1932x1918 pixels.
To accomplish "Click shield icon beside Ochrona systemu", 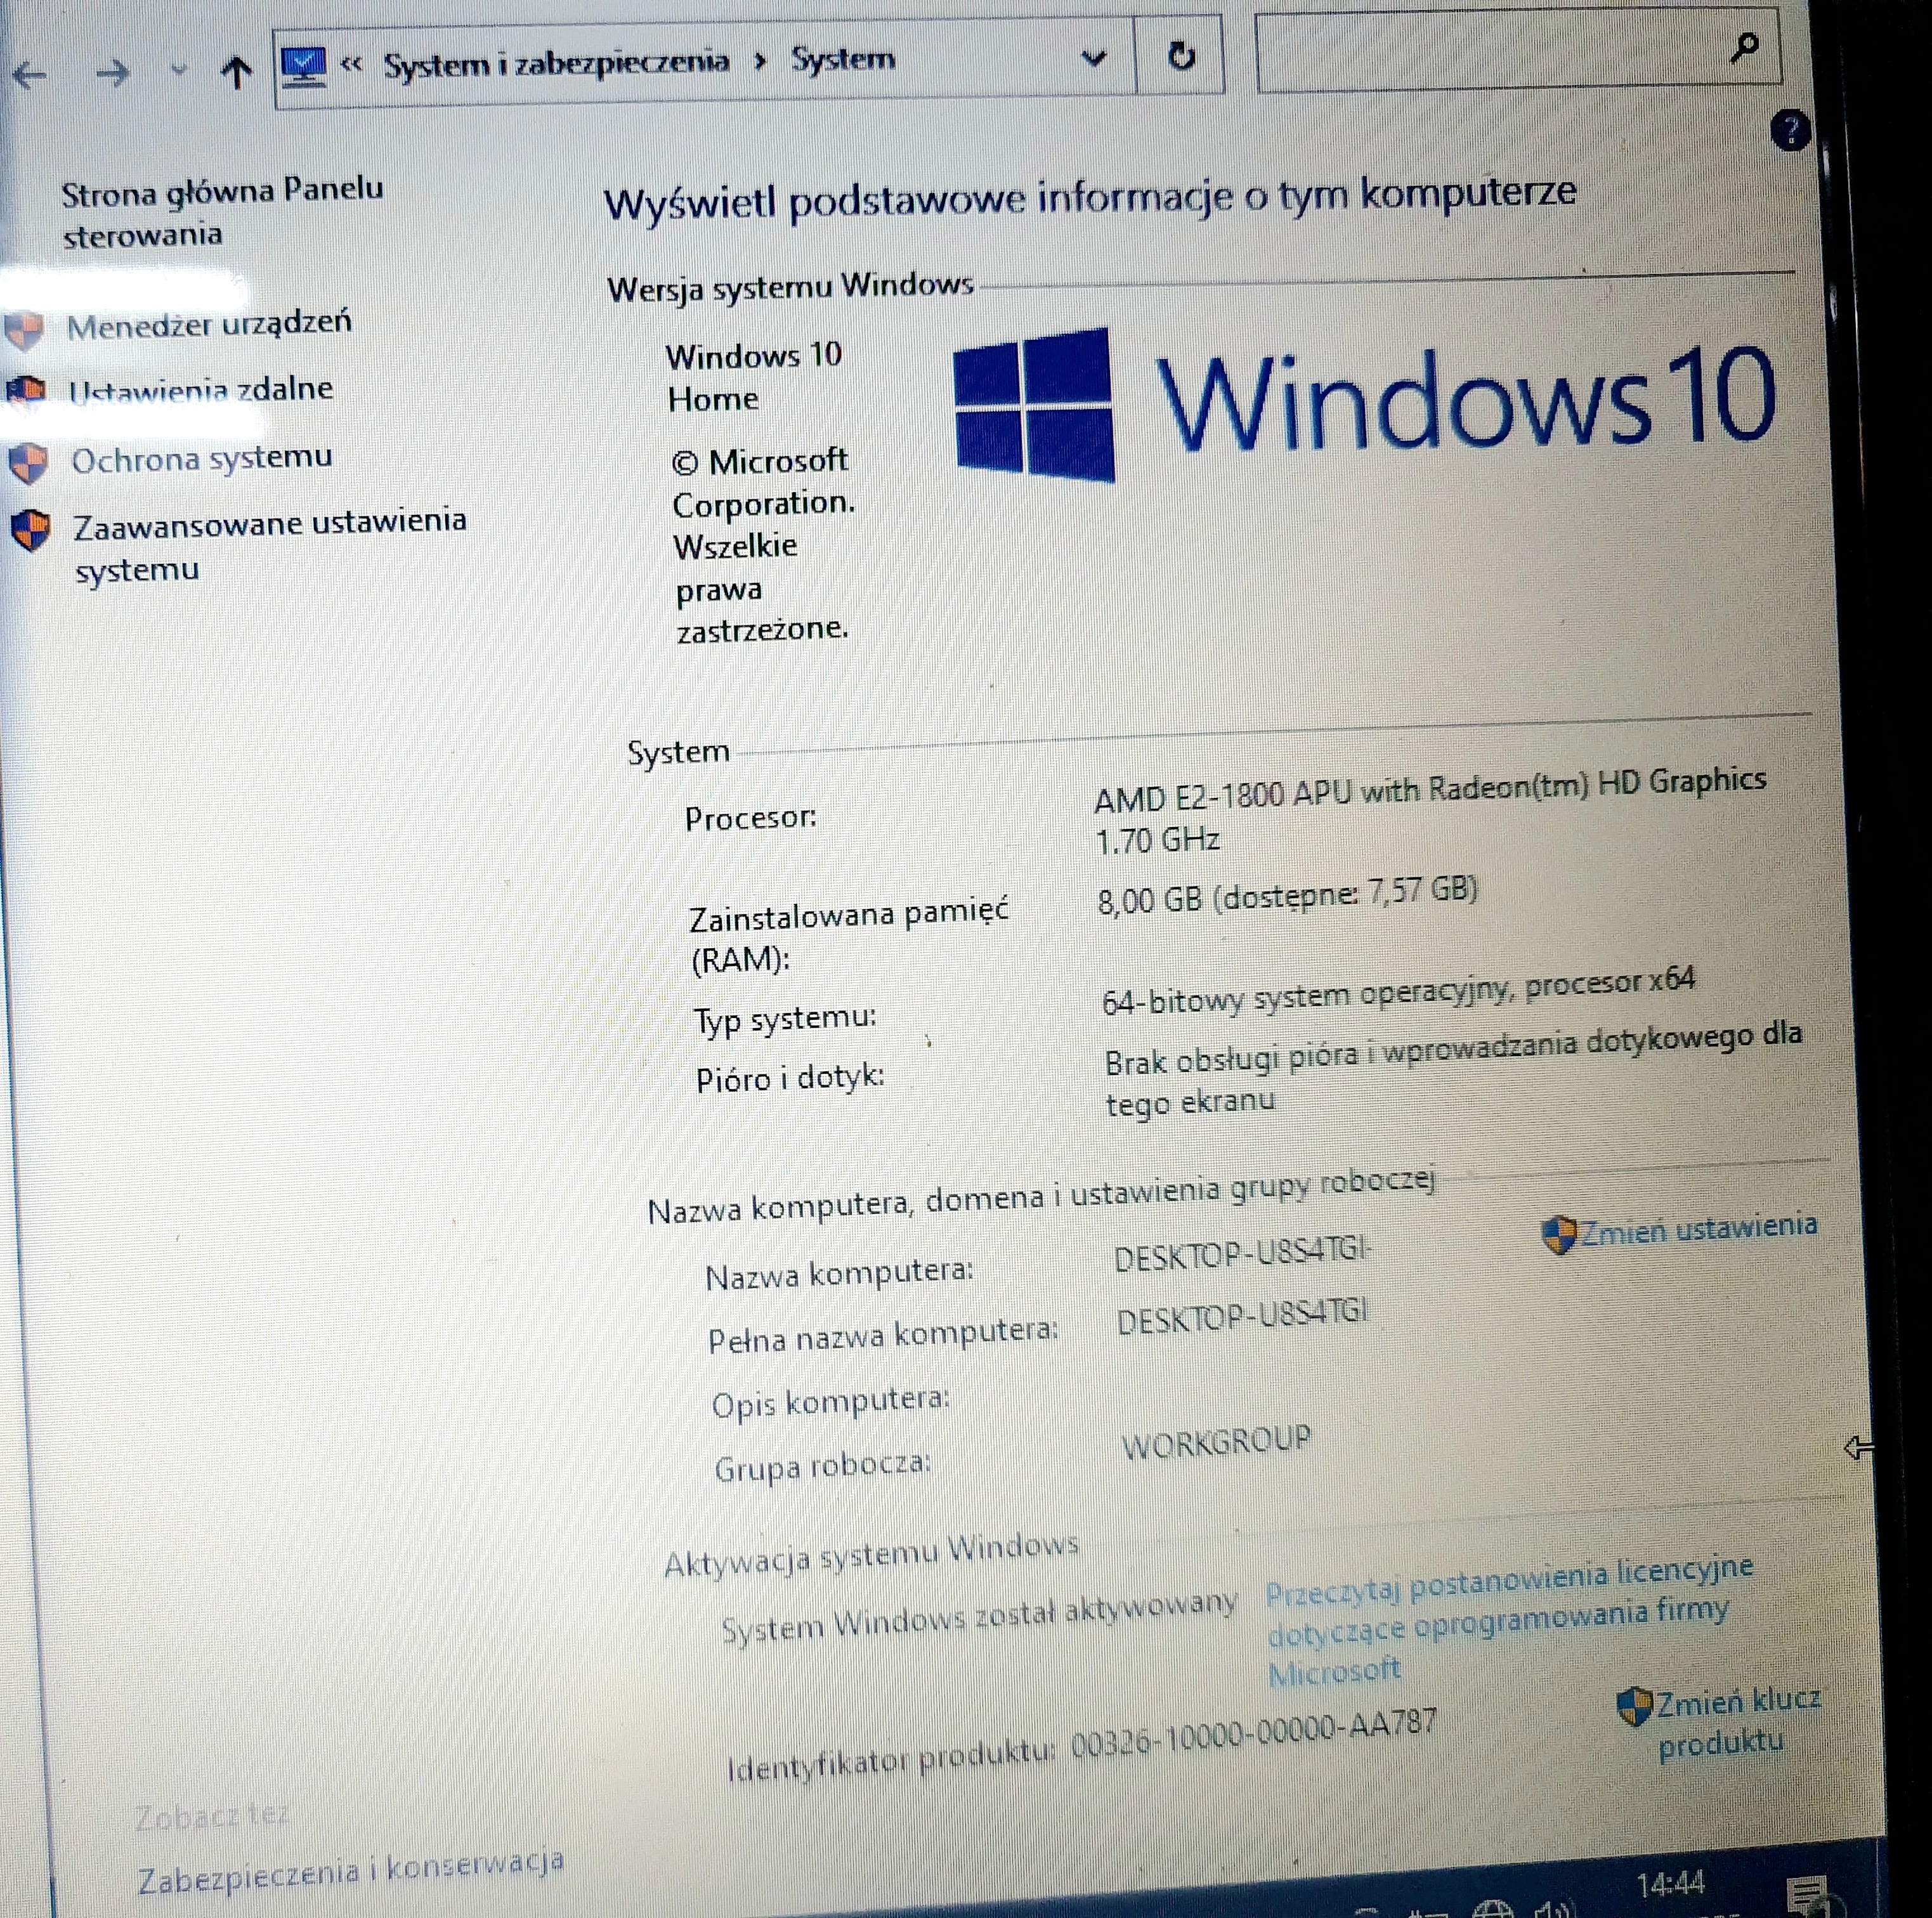I will (28, 463).
